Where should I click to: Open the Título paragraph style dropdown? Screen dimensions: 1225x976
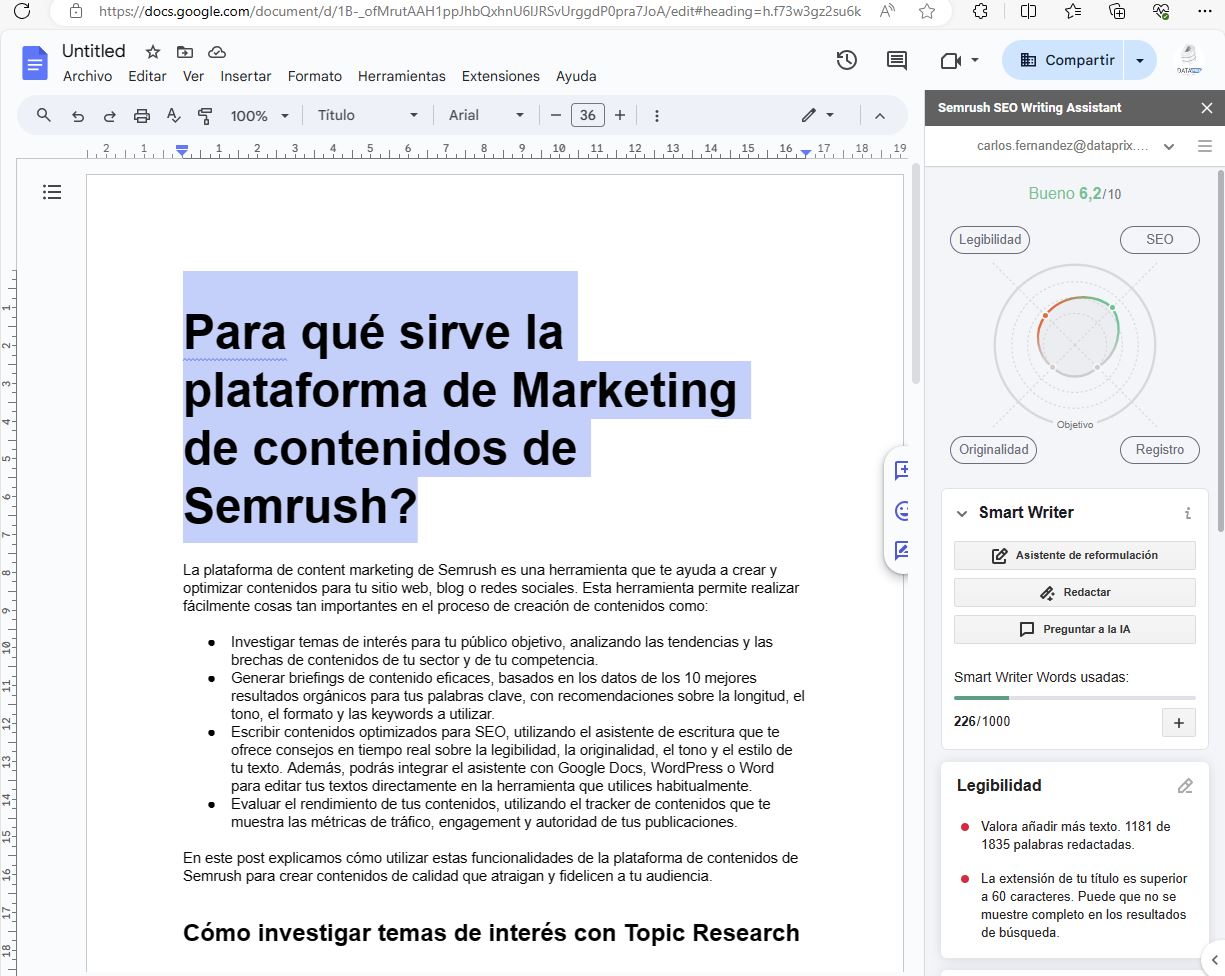click(367, 116)
